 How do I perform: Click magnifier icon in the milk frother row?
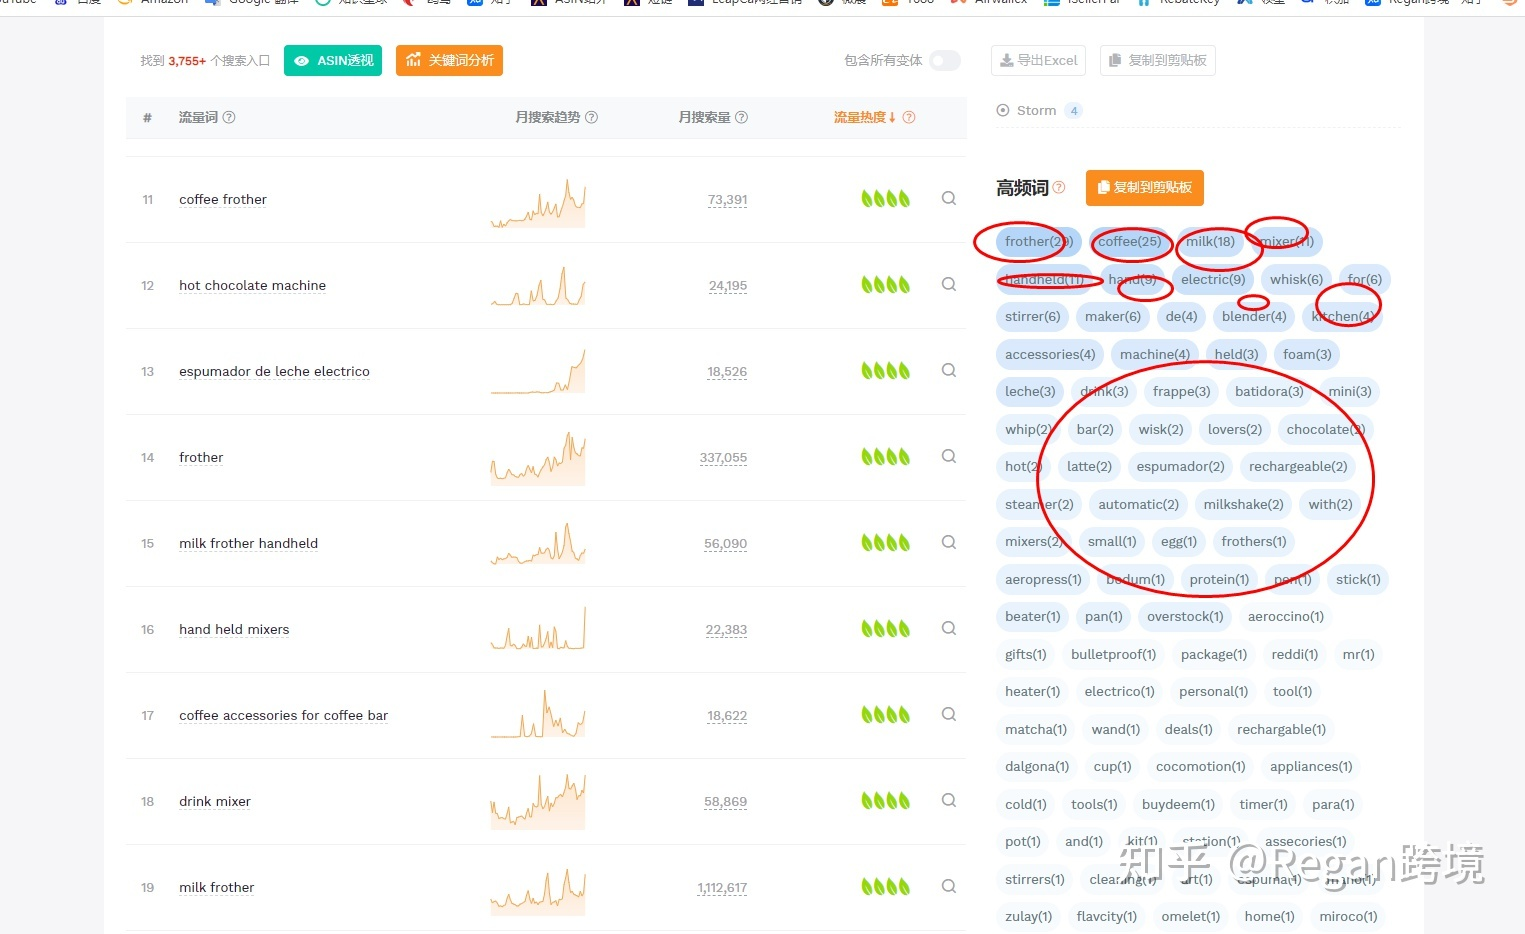(x=947, y=885)
